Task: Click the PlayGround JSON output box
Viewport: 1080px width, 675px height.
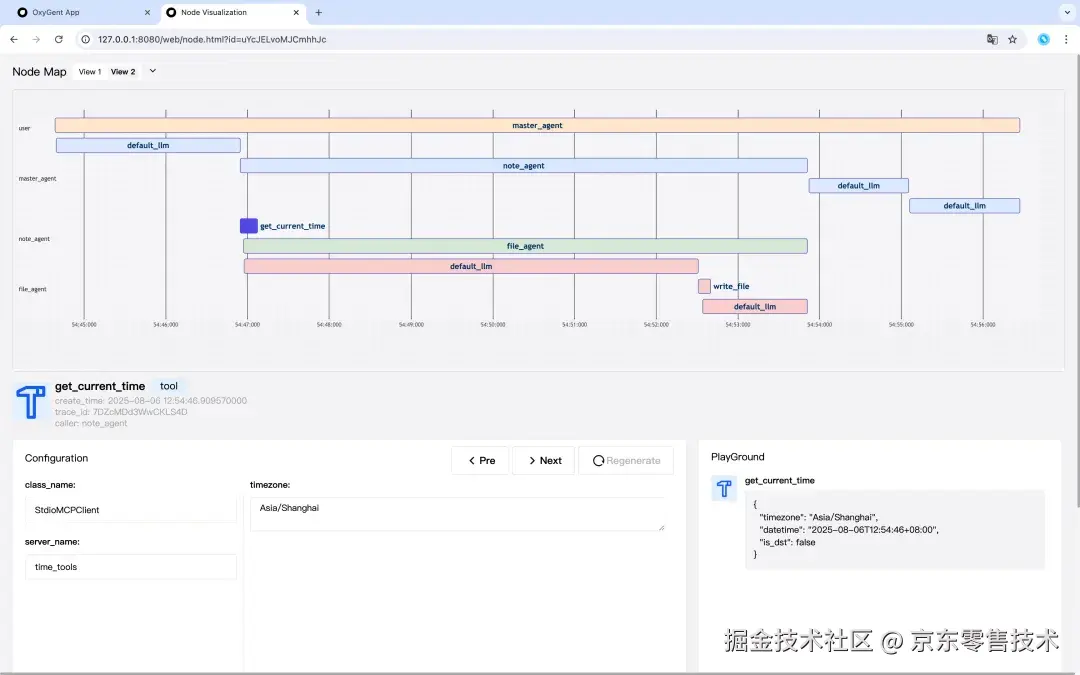Action: (895, 530)
